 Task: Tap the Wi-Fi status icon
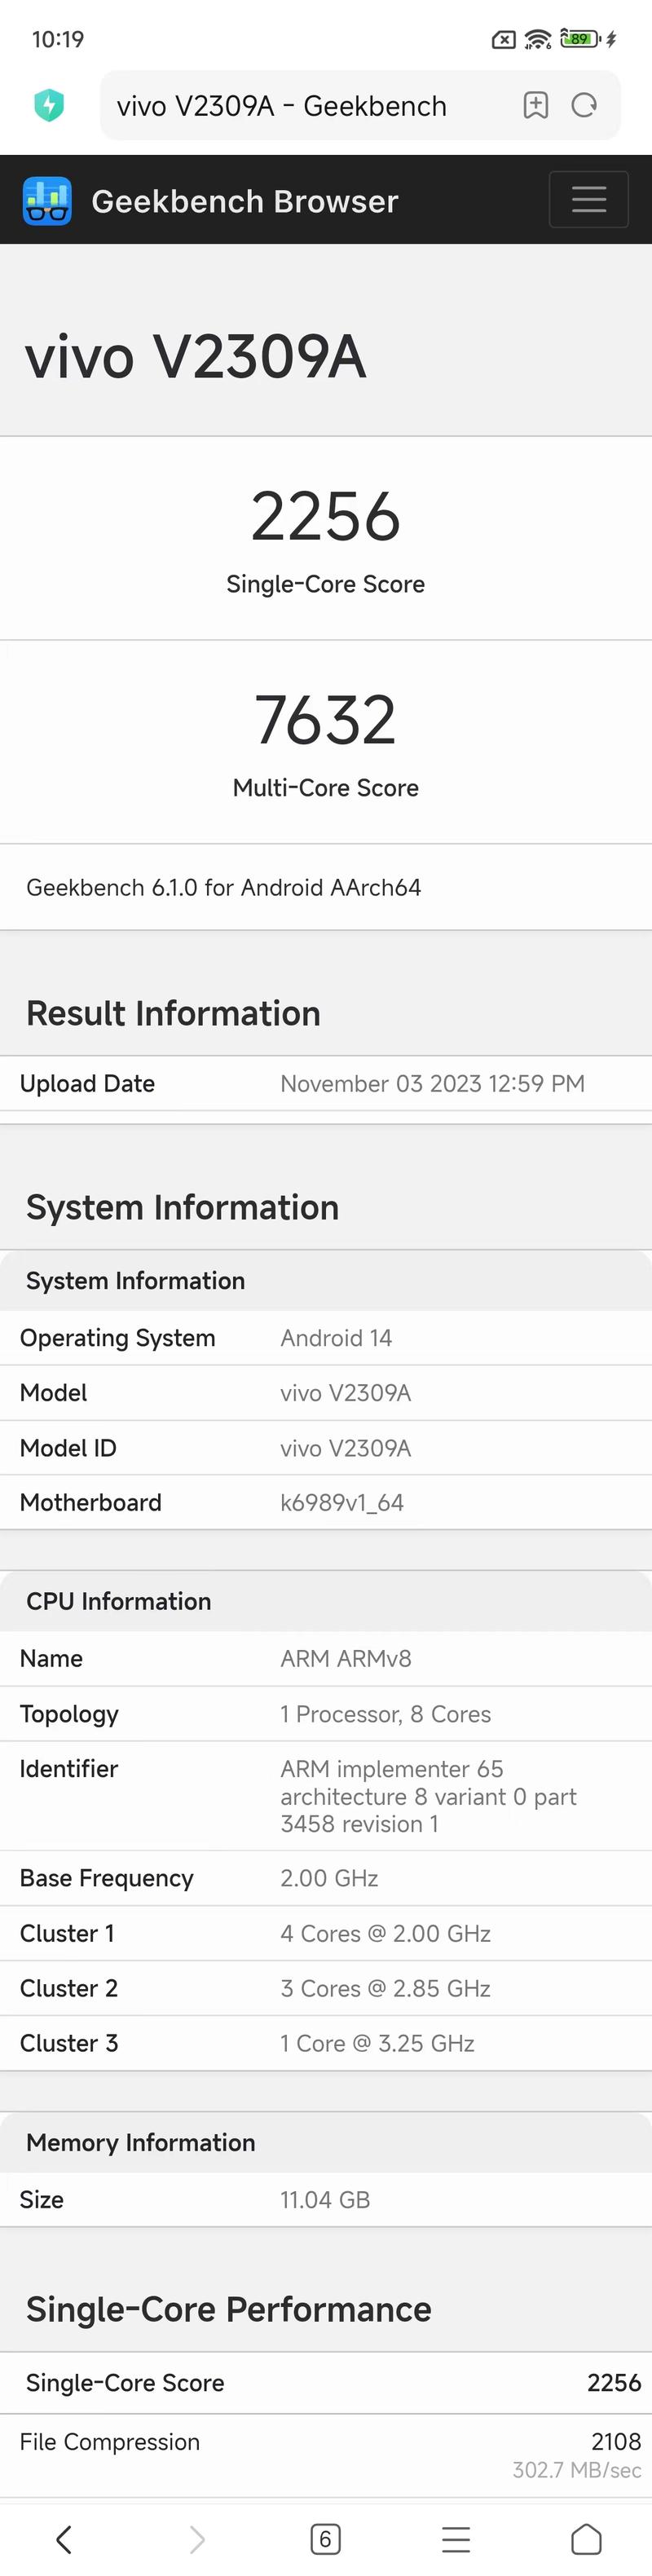pos(537,40)
